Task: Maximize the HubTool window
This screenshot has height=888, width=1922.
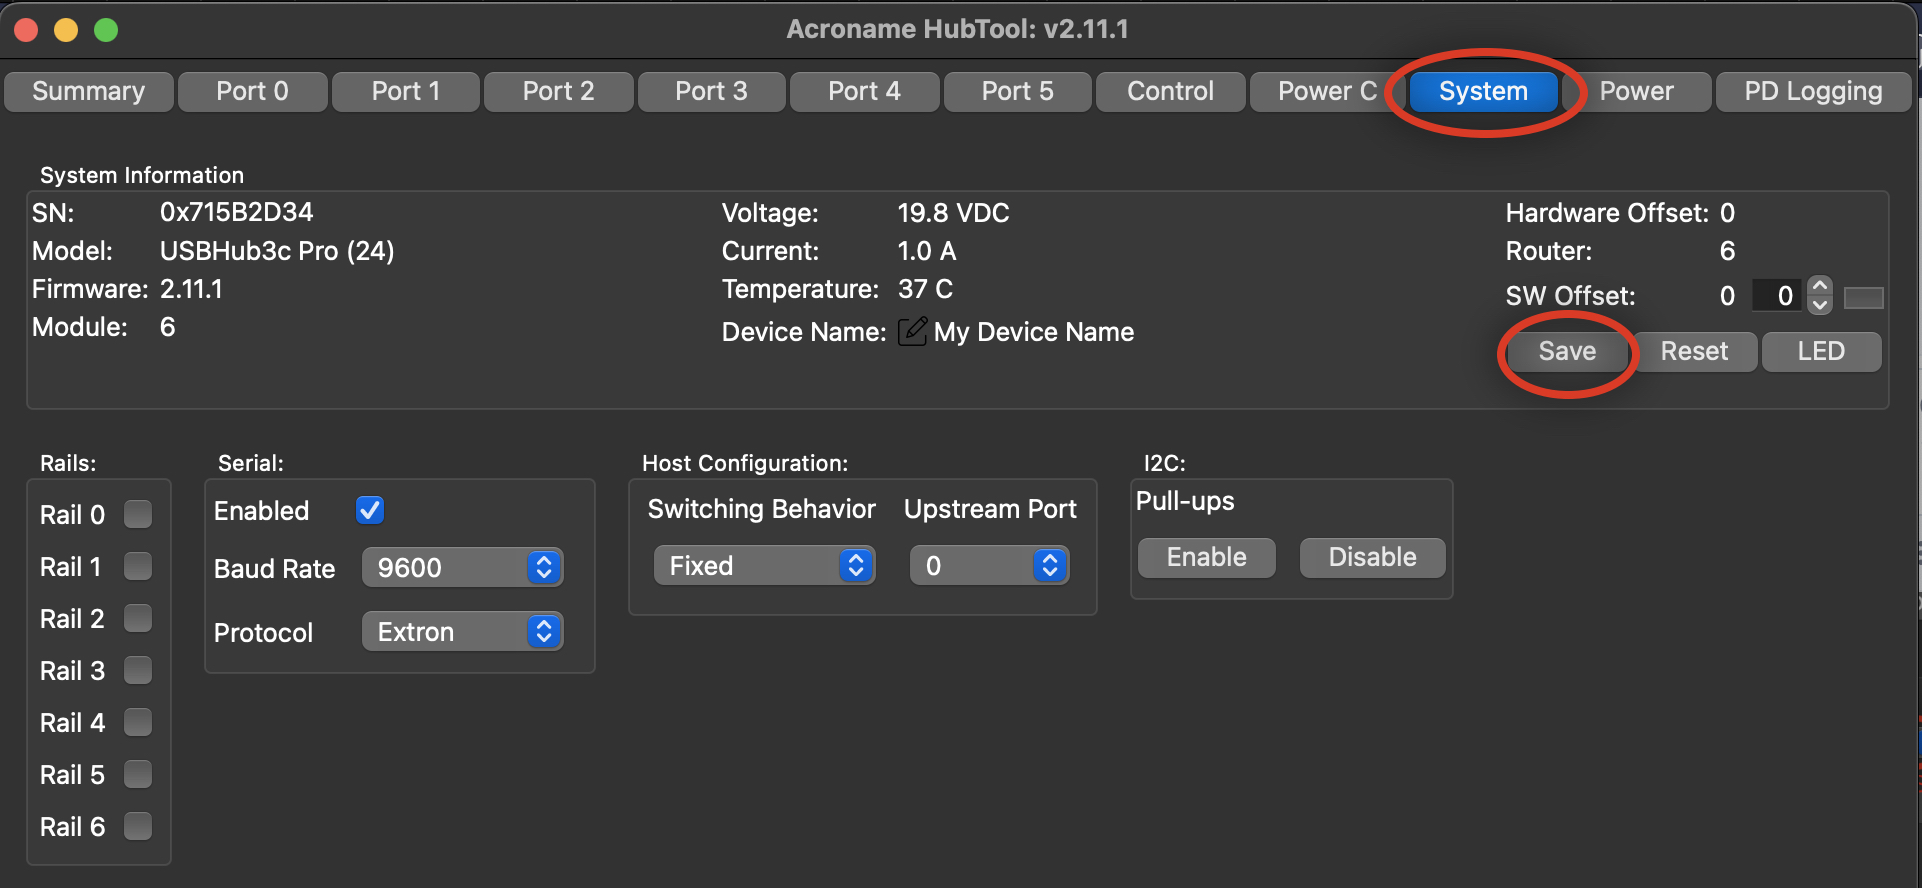Action: coord(106,30)
